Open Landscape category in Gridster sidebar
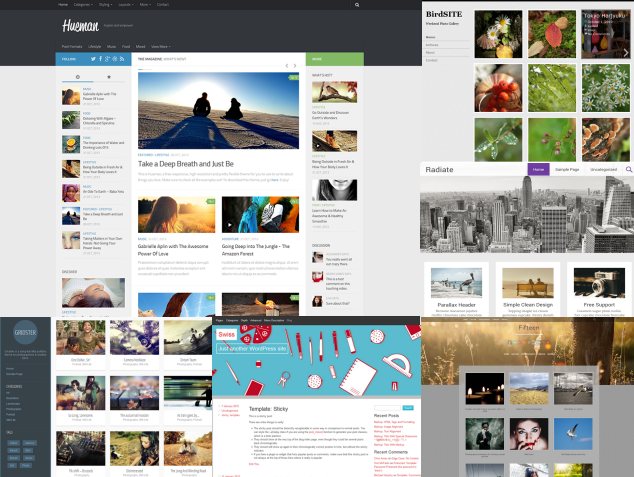The image size is (634, 477). (x=13, y=403)
